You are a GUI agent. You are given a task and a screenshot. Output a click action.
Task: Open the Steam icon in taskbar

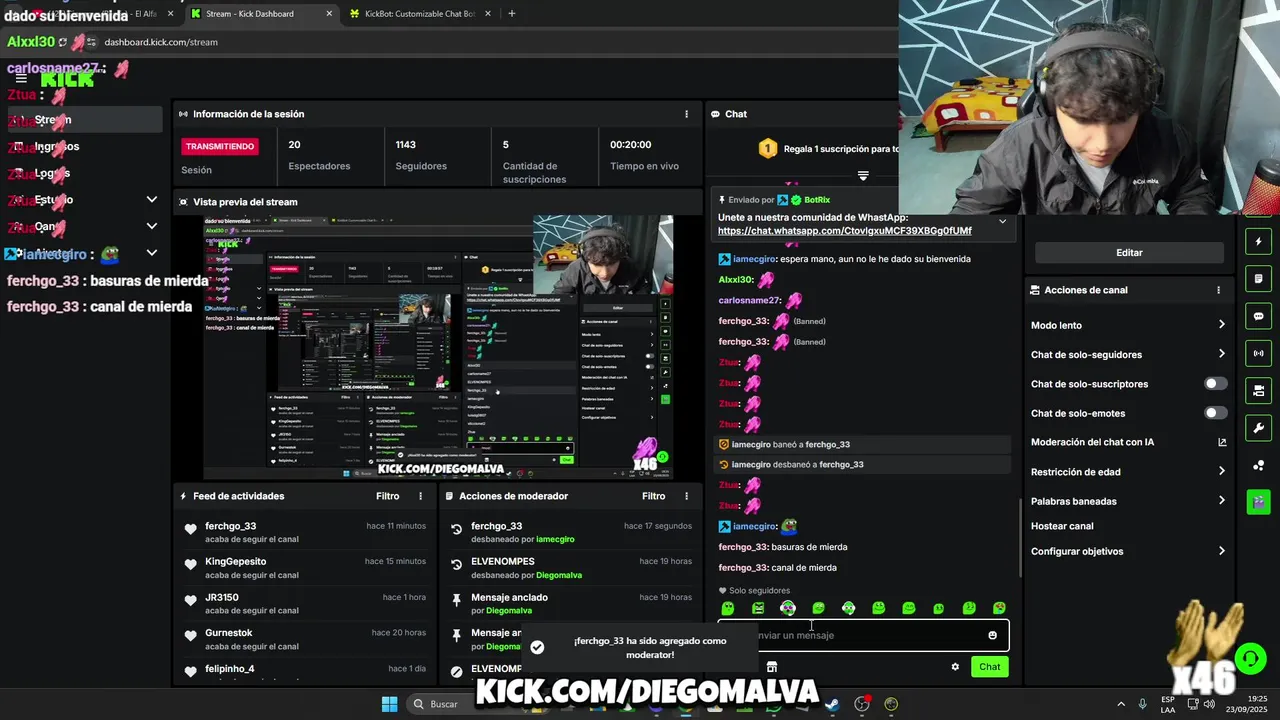point(831,704)
